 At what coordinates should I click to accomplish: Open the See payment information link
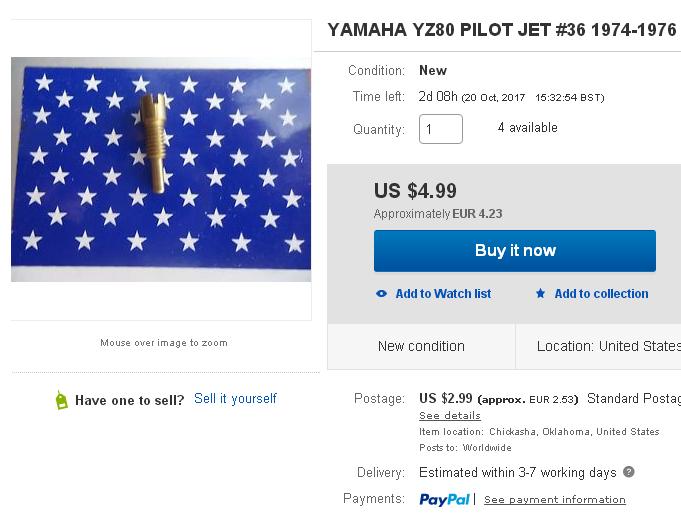pyautogui.click(x=555, y=500)
